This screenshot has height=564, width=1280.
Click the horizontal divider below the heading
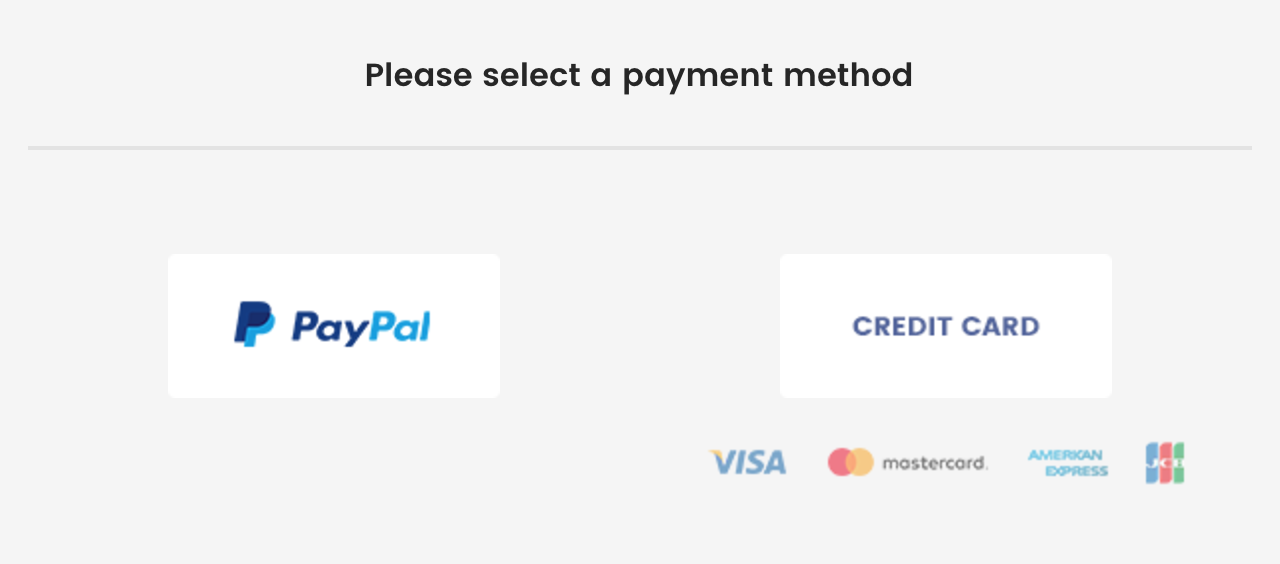pos(640,148)
